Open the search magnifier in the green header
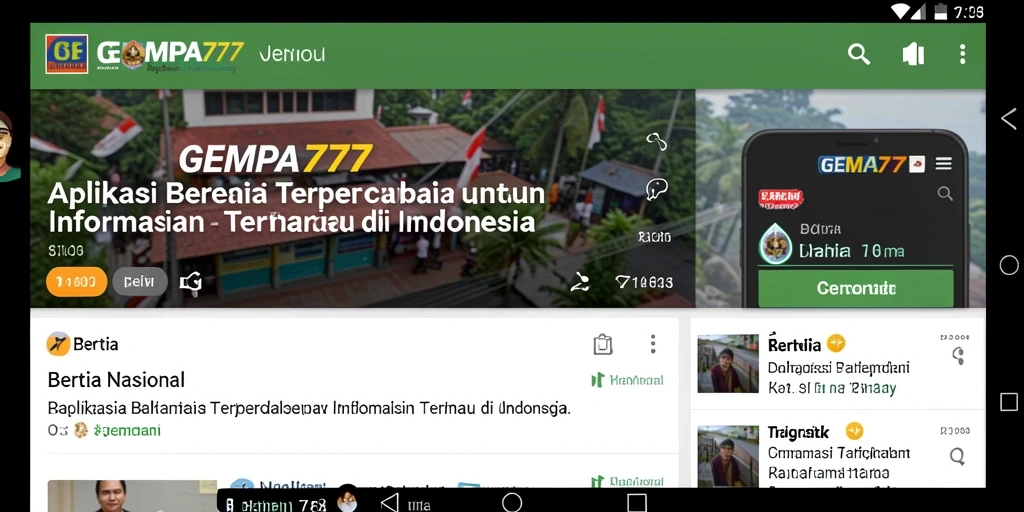 [x=859, y=54]
